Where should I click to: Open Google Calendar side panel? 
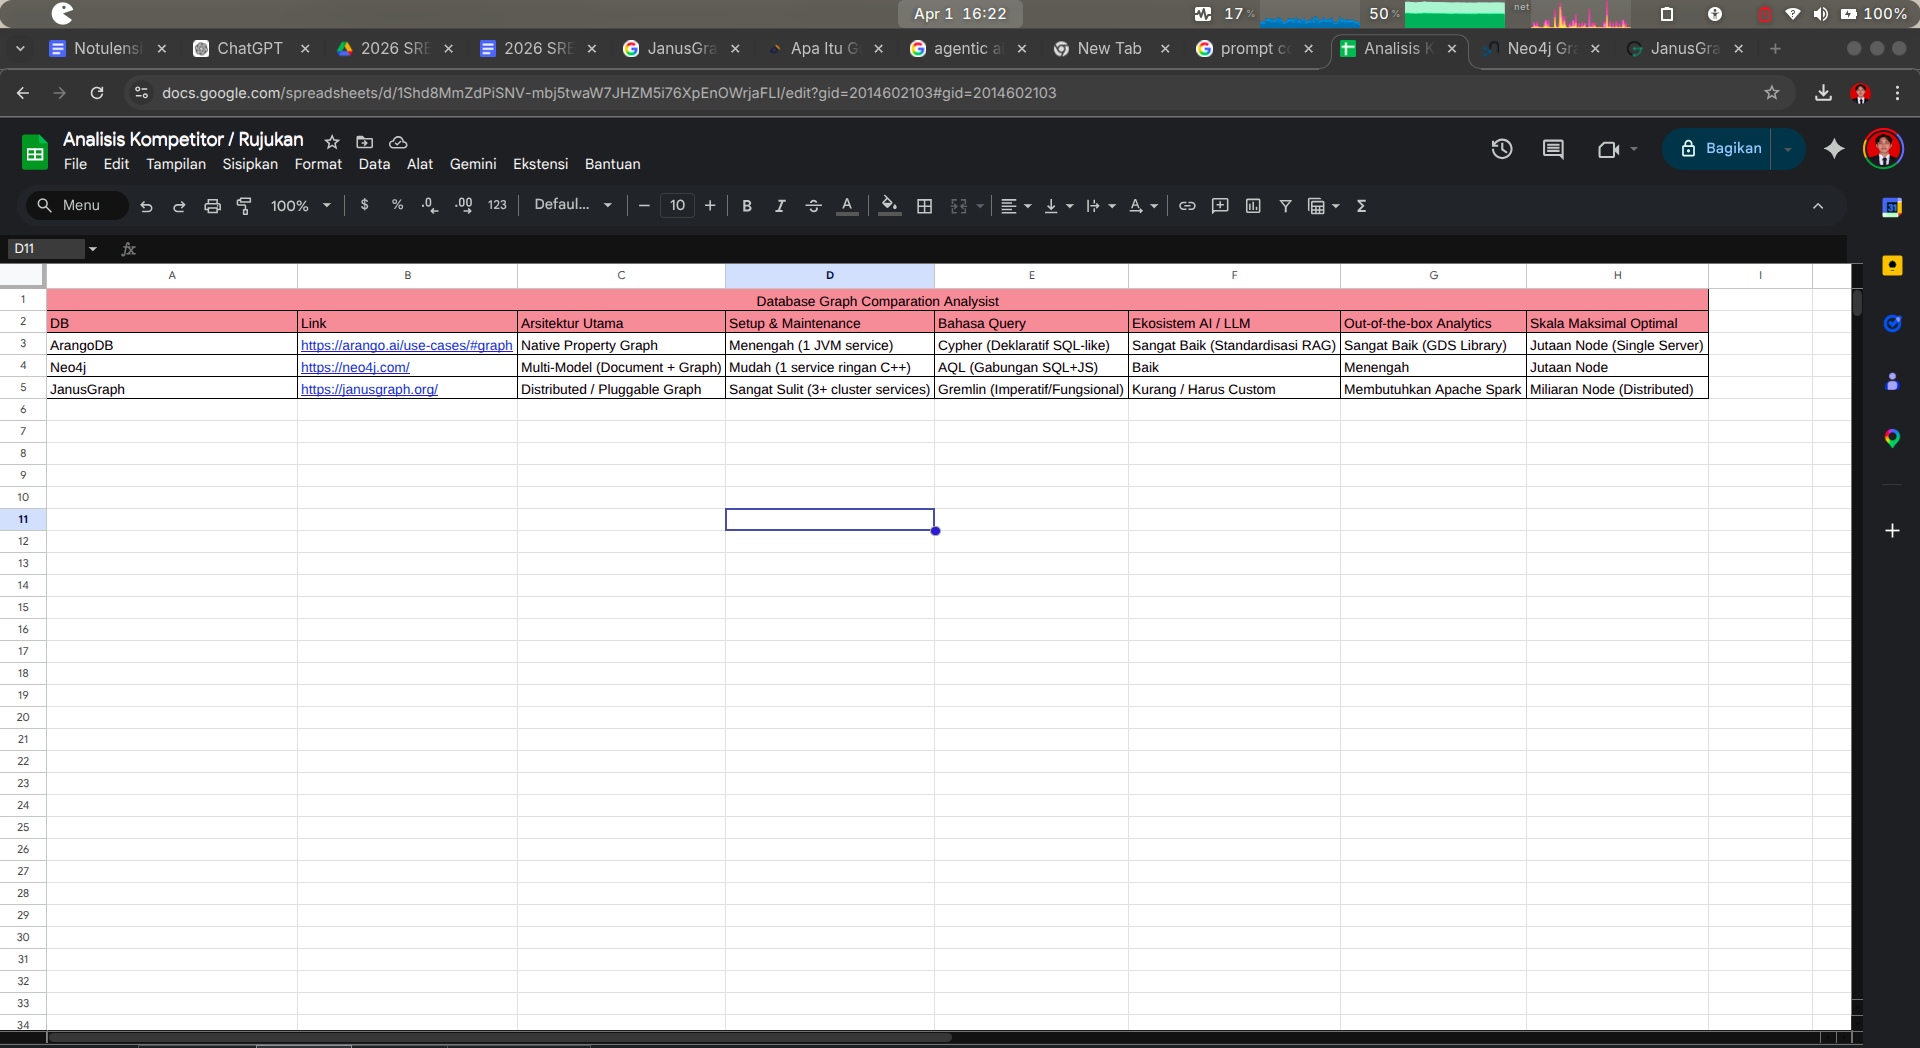point(1891,207)
